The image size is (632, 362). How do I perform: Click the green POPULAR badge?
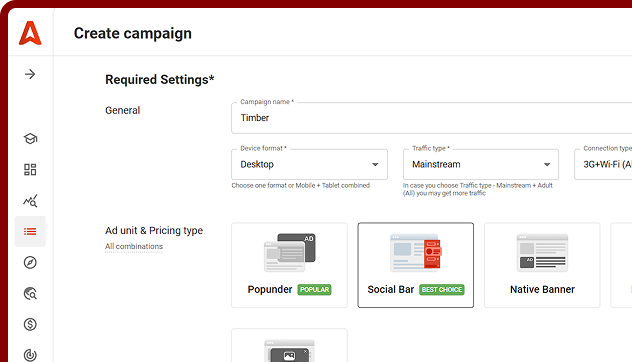tap(314, 289)
